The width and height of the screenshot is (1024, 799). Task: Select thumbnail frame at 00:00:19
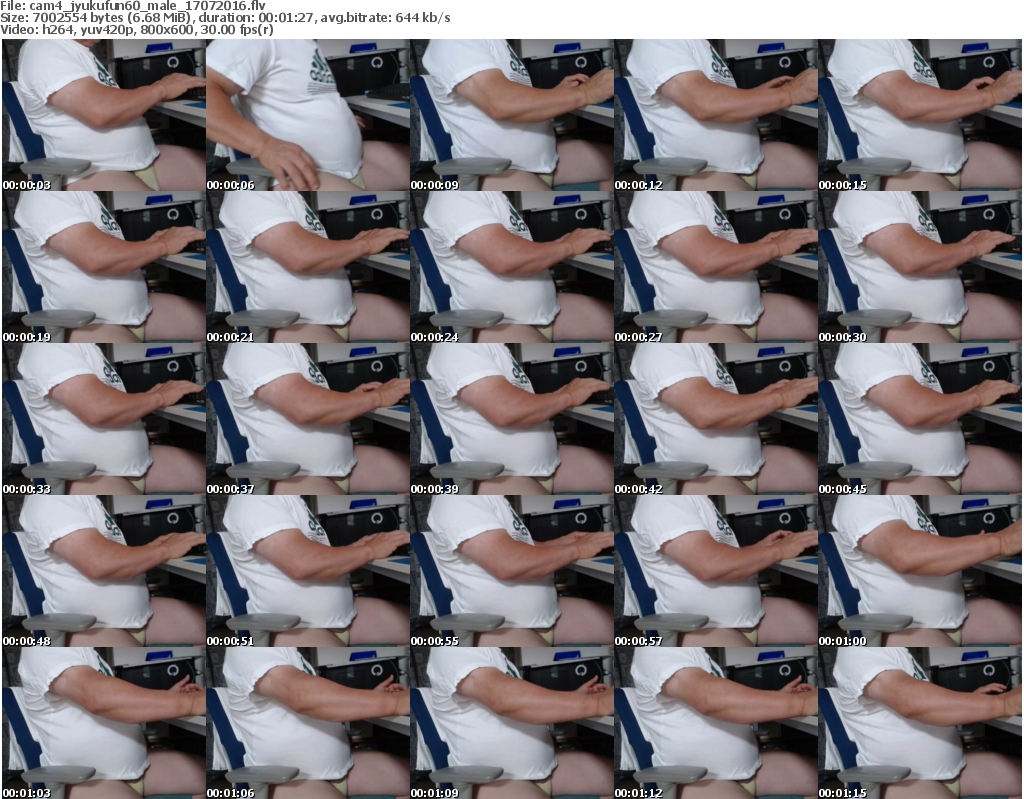point(104,267)
